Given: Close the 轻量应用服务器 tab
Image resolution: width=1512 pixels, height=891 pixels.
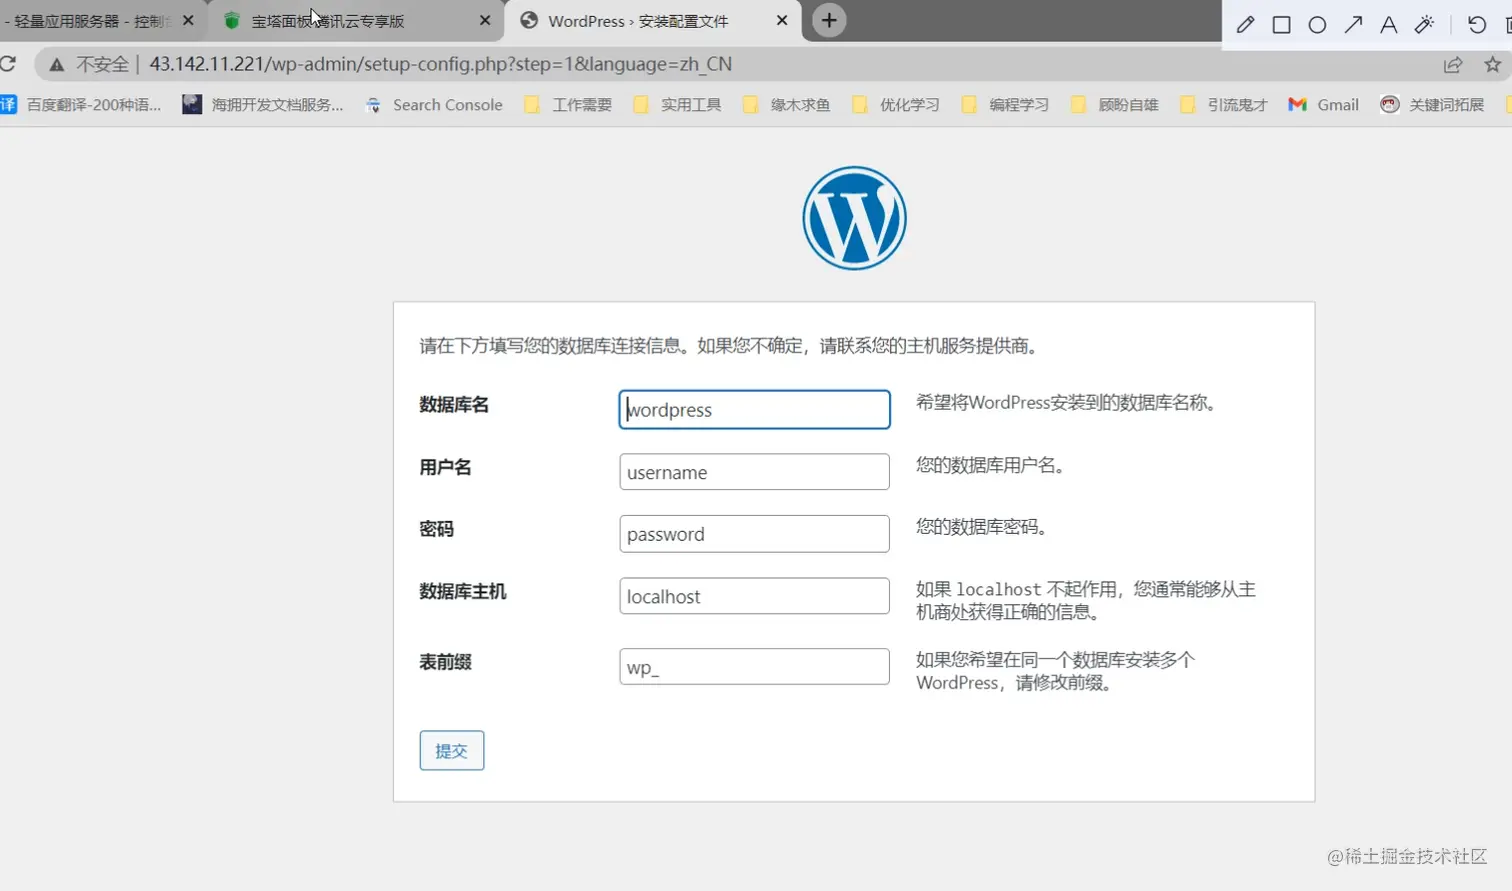Looking at the screenshot, I should 188,20.
